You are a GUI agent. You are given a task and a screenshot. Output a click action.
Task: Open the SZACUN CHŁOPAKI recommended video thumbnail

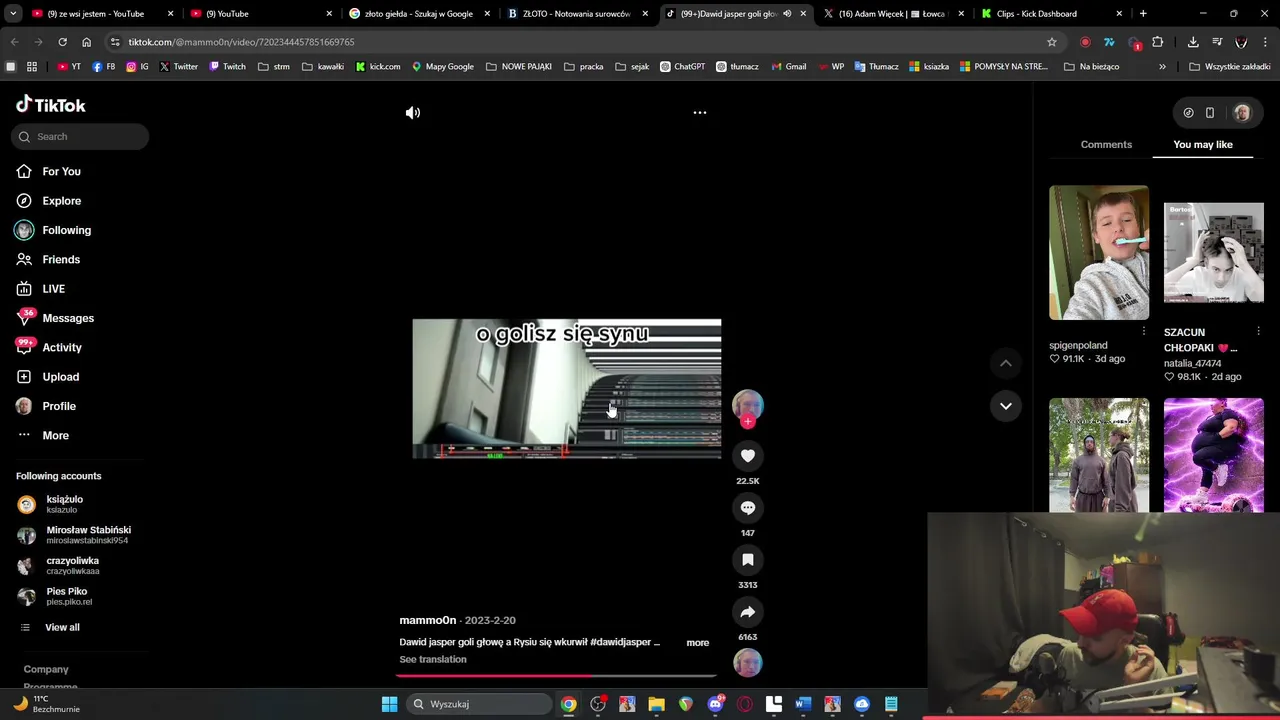point(1214,253)
